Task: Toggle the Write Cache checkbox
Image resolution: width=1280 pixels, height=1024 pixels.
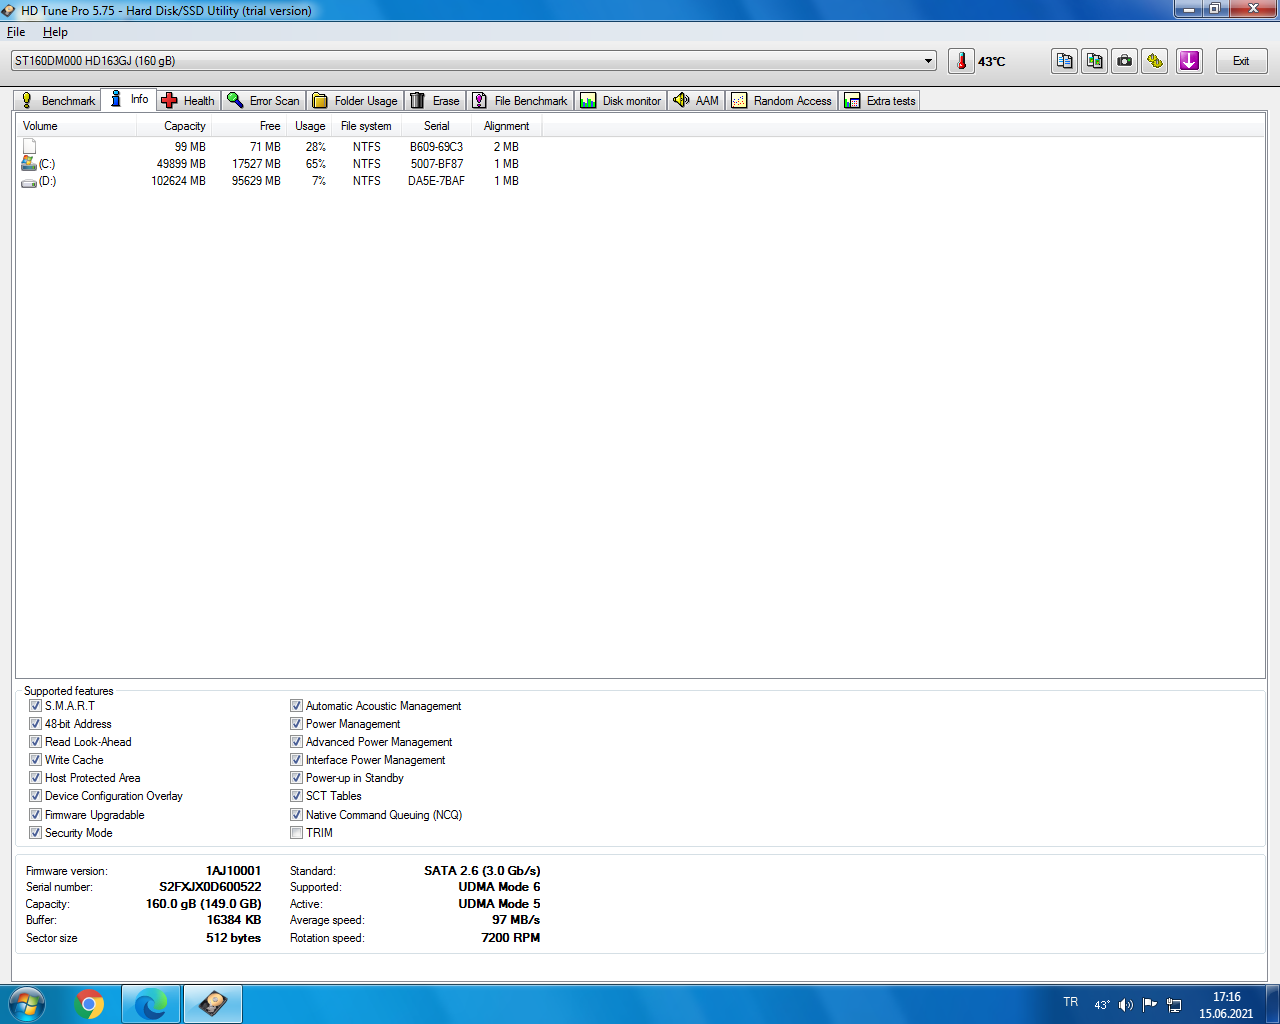Action: pyautogui.click(x=35, y=760)
